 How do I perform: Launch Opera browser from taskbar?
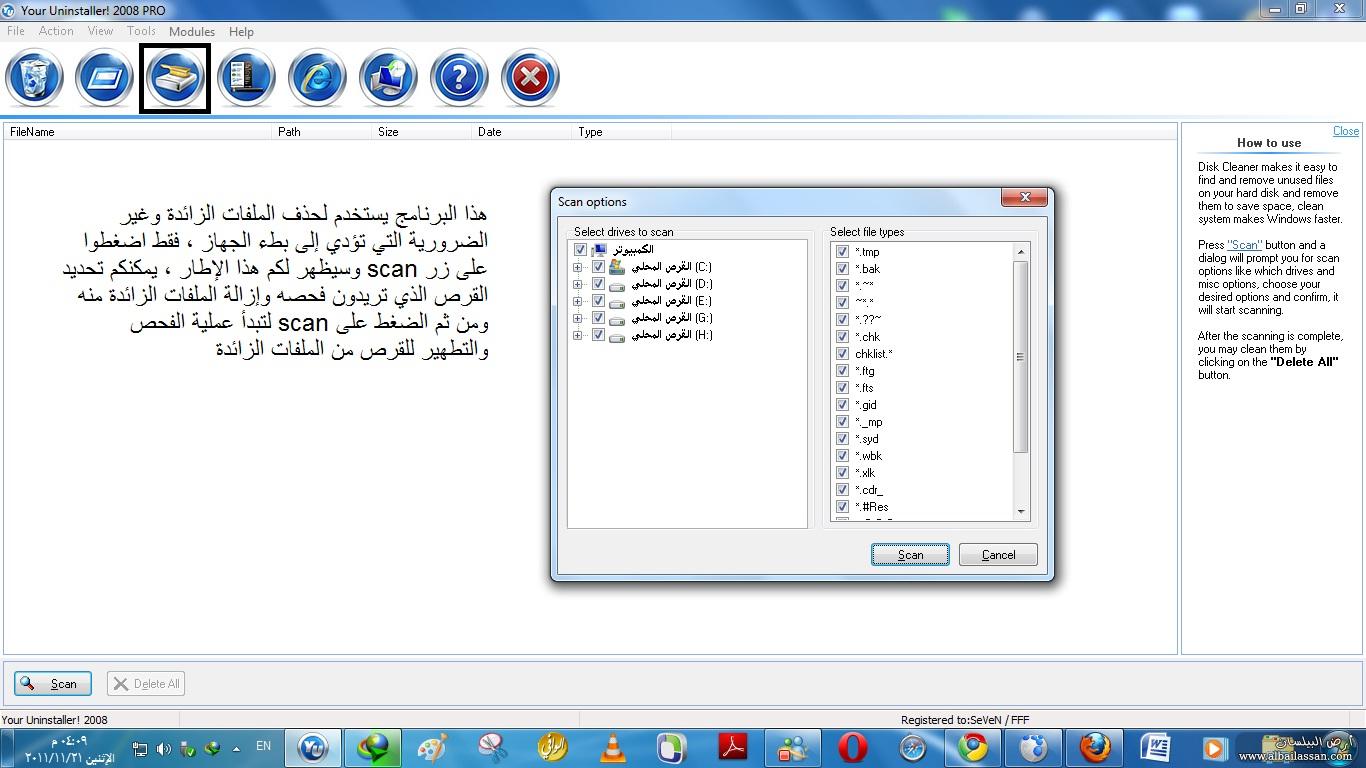coord(853,748)
